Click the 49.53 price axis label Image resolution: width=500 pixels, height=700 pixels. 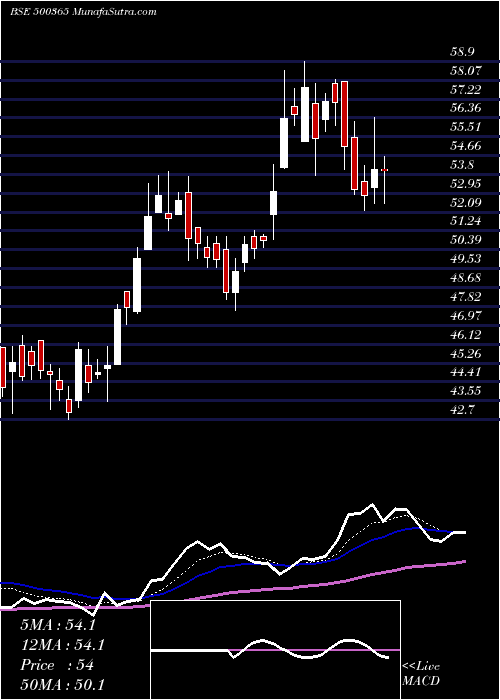pos(465,259)
